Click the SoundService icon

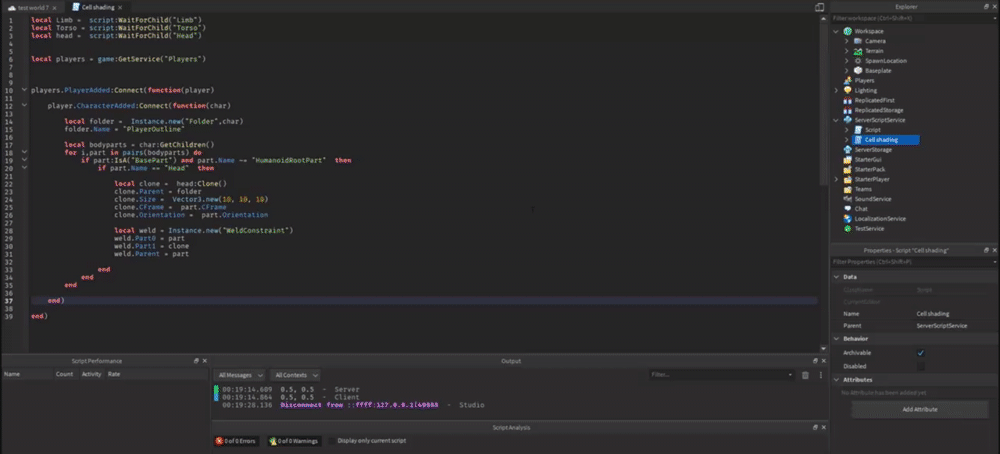(848, 199)
